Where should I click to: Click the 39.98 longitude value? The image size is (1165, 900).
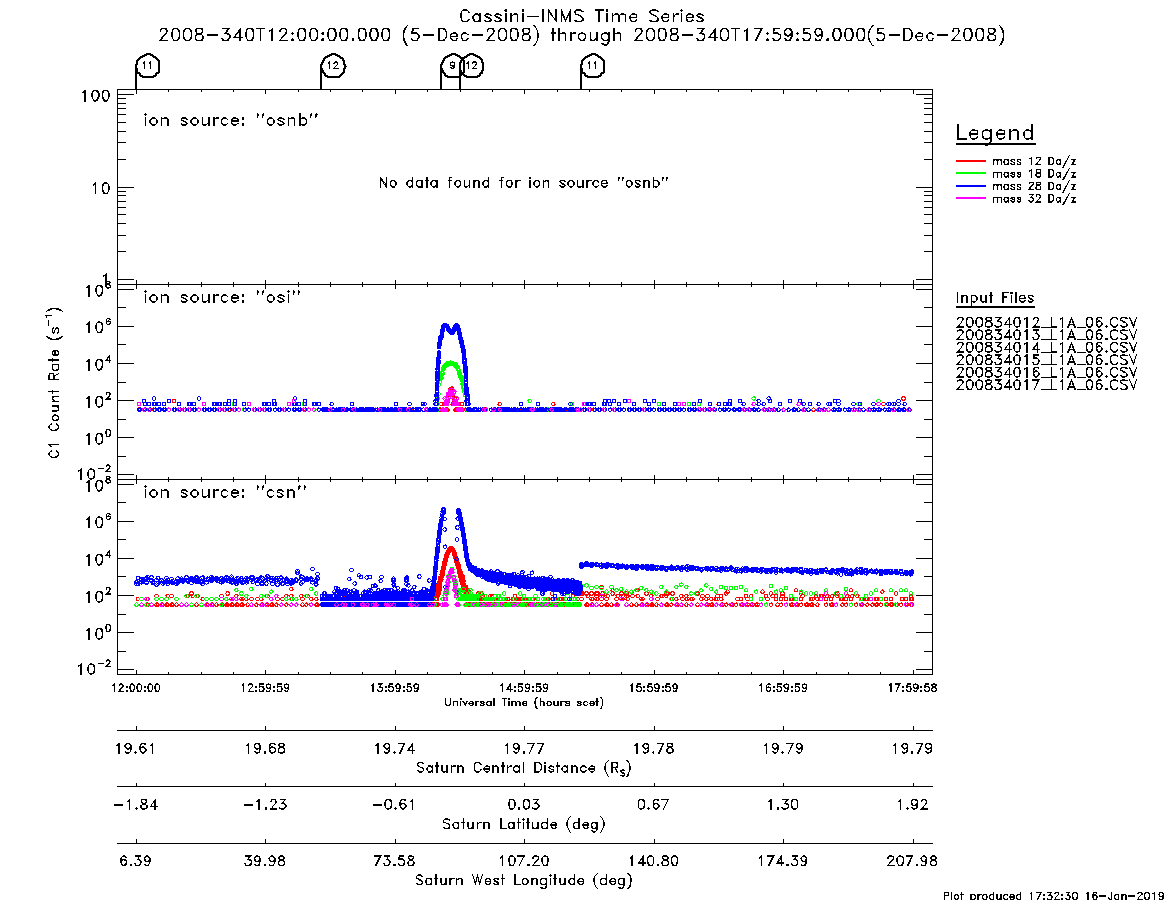click(x=265, y=861)
